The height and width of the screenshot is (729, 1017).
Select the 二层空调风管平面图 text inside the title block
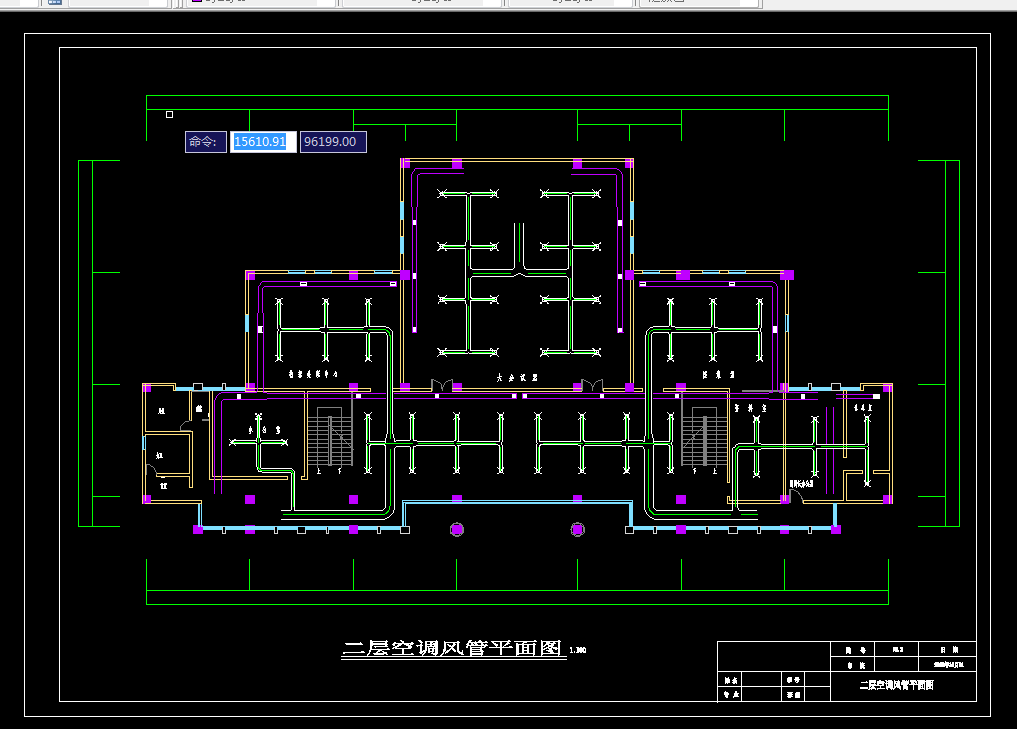896,685
